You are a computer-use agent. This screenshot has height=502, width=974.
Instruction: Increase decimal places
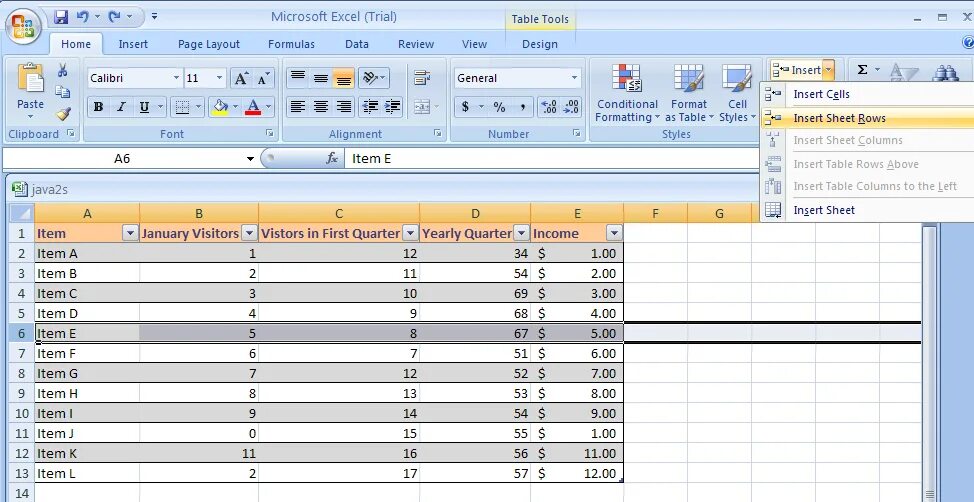(548, 107)
